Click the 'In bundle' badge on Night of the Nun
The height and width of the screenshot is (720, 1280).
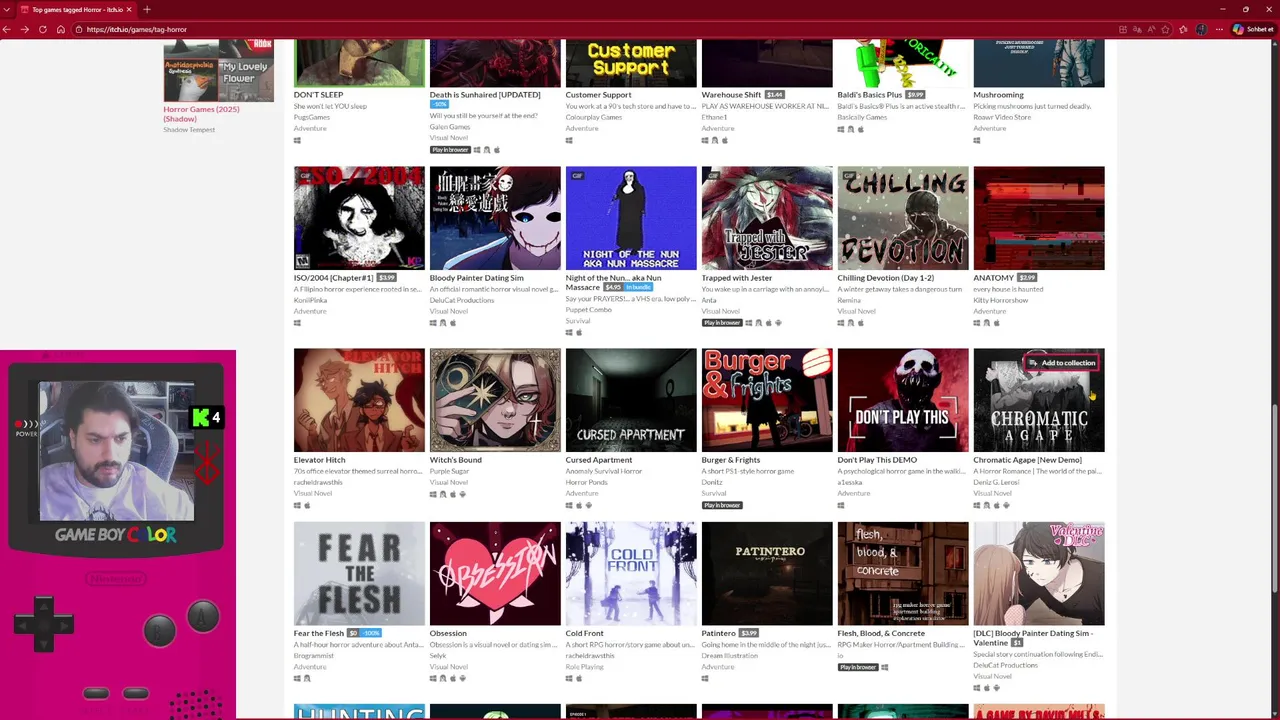pyautogui.click(x=637, y=287)
